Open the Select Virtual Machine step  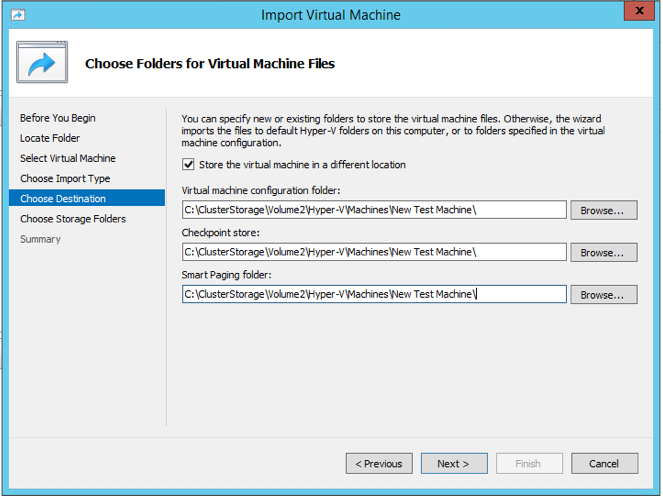67,158
